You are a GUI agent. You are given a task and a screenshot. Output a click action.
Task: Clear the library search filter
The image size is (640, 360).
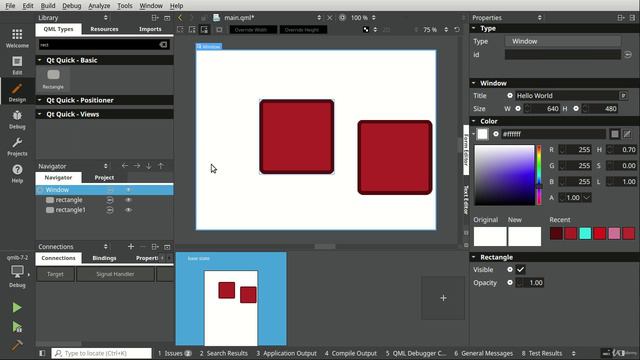point(163,44)
